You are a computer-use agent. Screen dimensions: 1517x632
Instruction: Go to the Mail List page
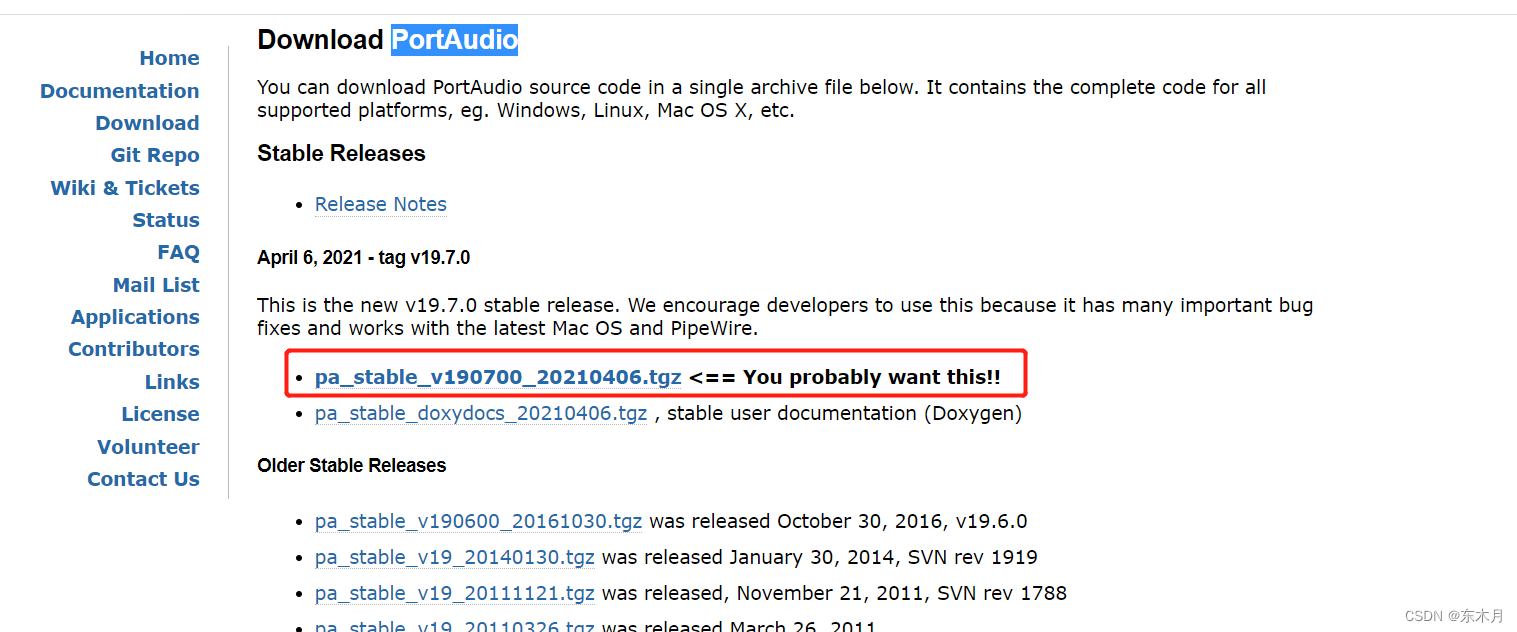click(x=156, y=284)
